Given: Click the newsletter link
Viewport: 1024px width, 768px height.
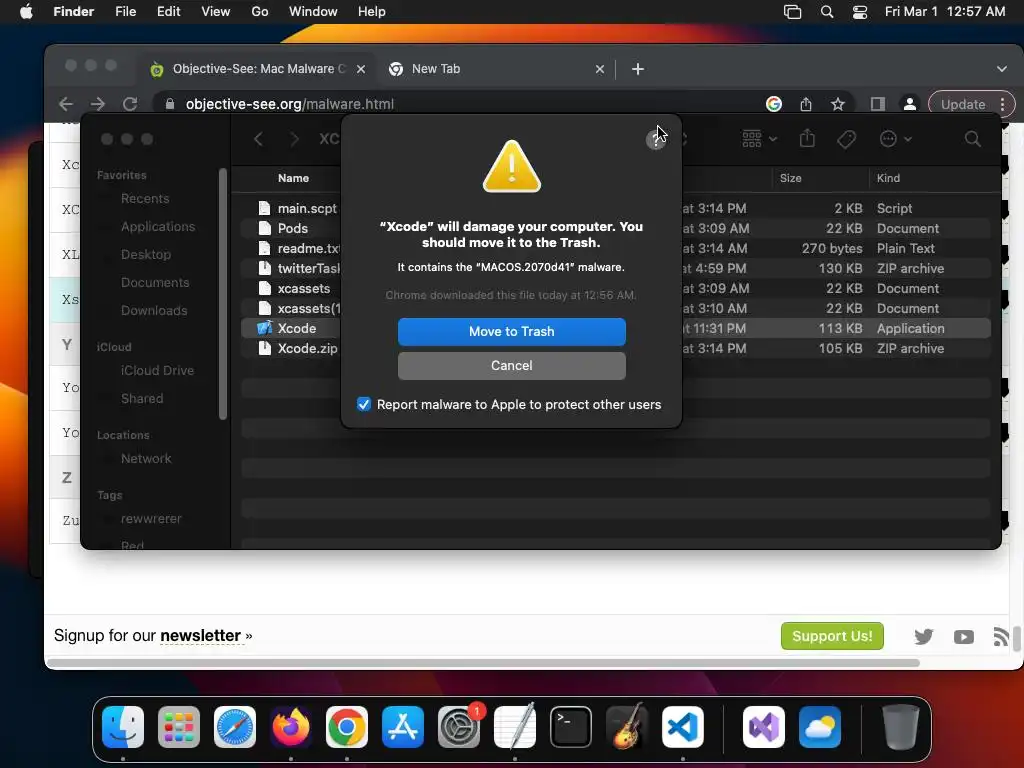Looking at the screenshot, I should tap(200, 635).
